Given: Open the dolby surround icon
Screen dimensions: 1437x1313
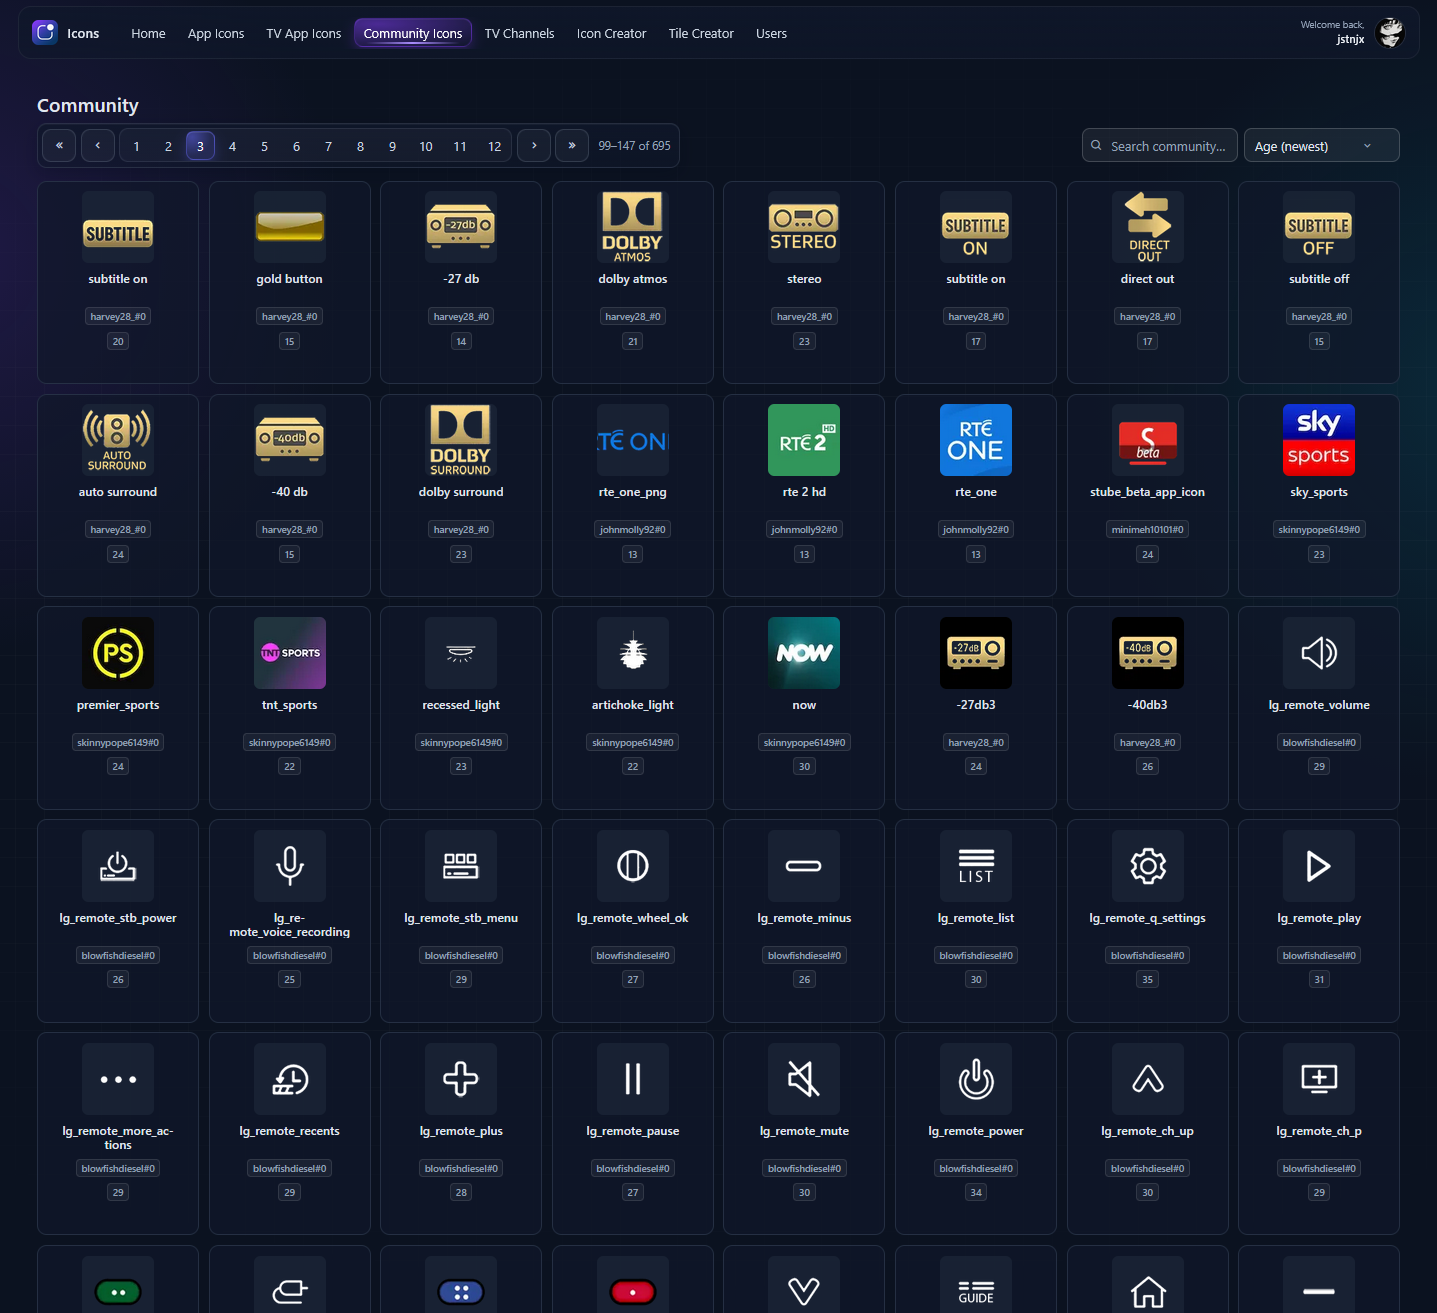Looking at the screenshot, I should (x=461, y=440).
